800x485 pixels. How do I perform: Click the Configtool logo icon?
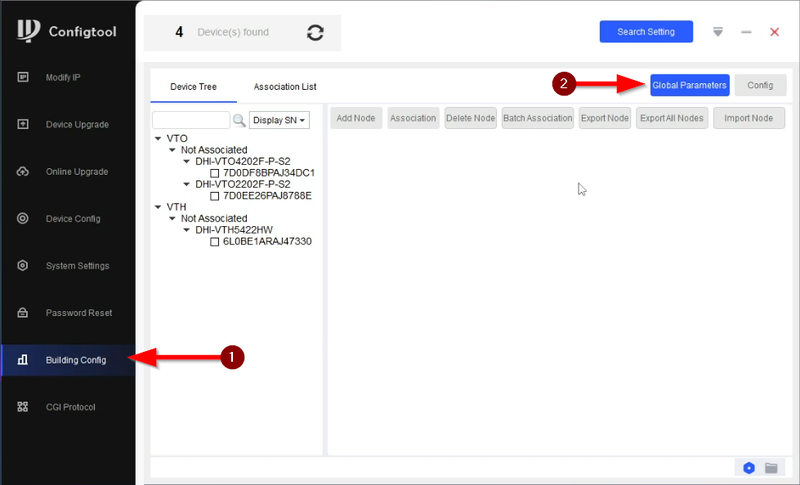click(x=28, y=31)
